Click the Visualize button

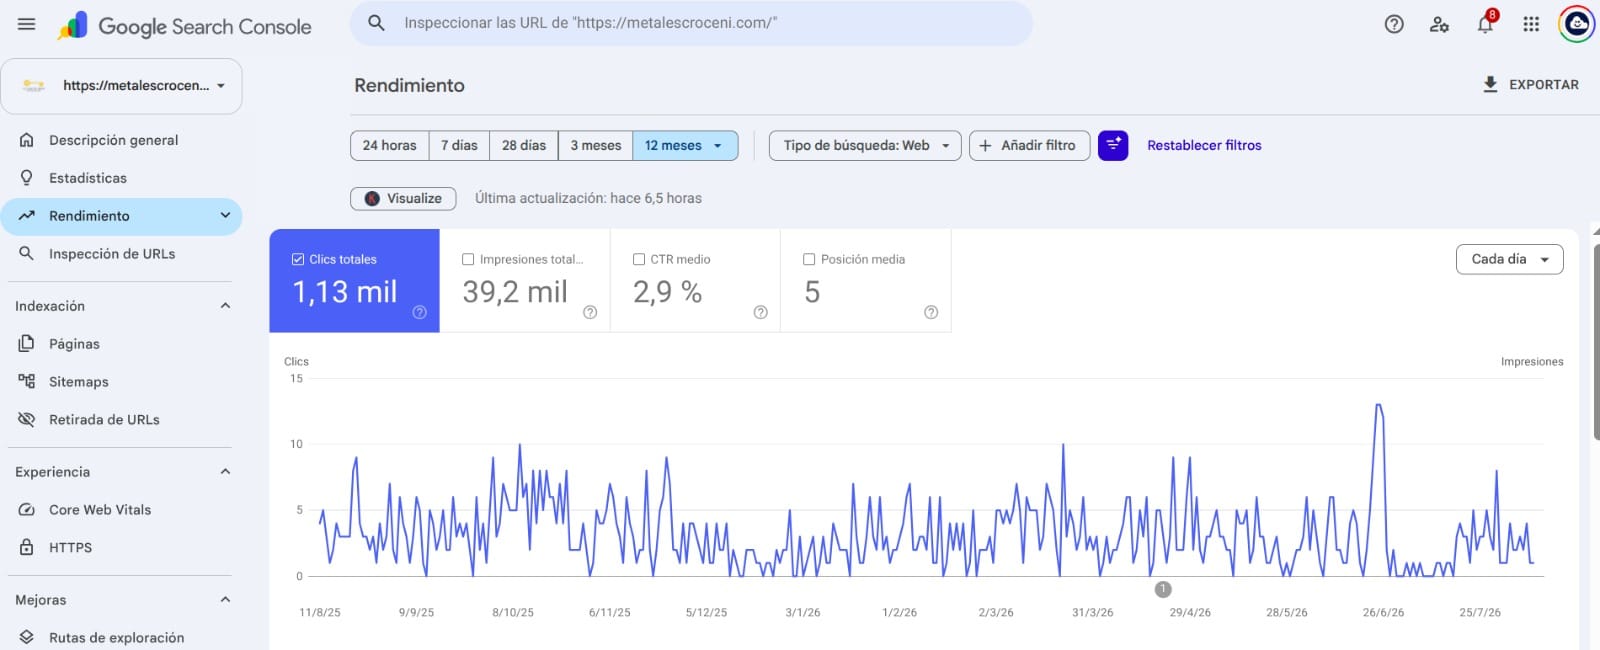pos(403,198)
